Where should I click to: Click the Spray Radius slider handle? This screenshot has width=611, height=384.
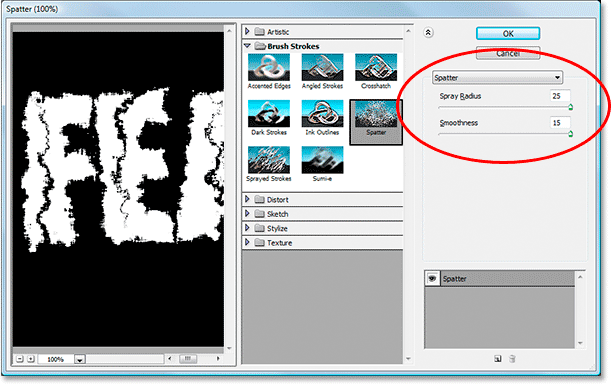click(570, 107)
